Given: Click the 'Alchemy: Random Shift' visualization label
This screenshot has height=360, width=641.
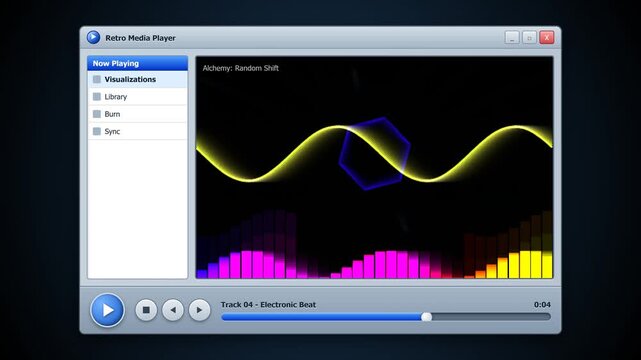Looking at the screenshot, I should (x=240, y=68).
